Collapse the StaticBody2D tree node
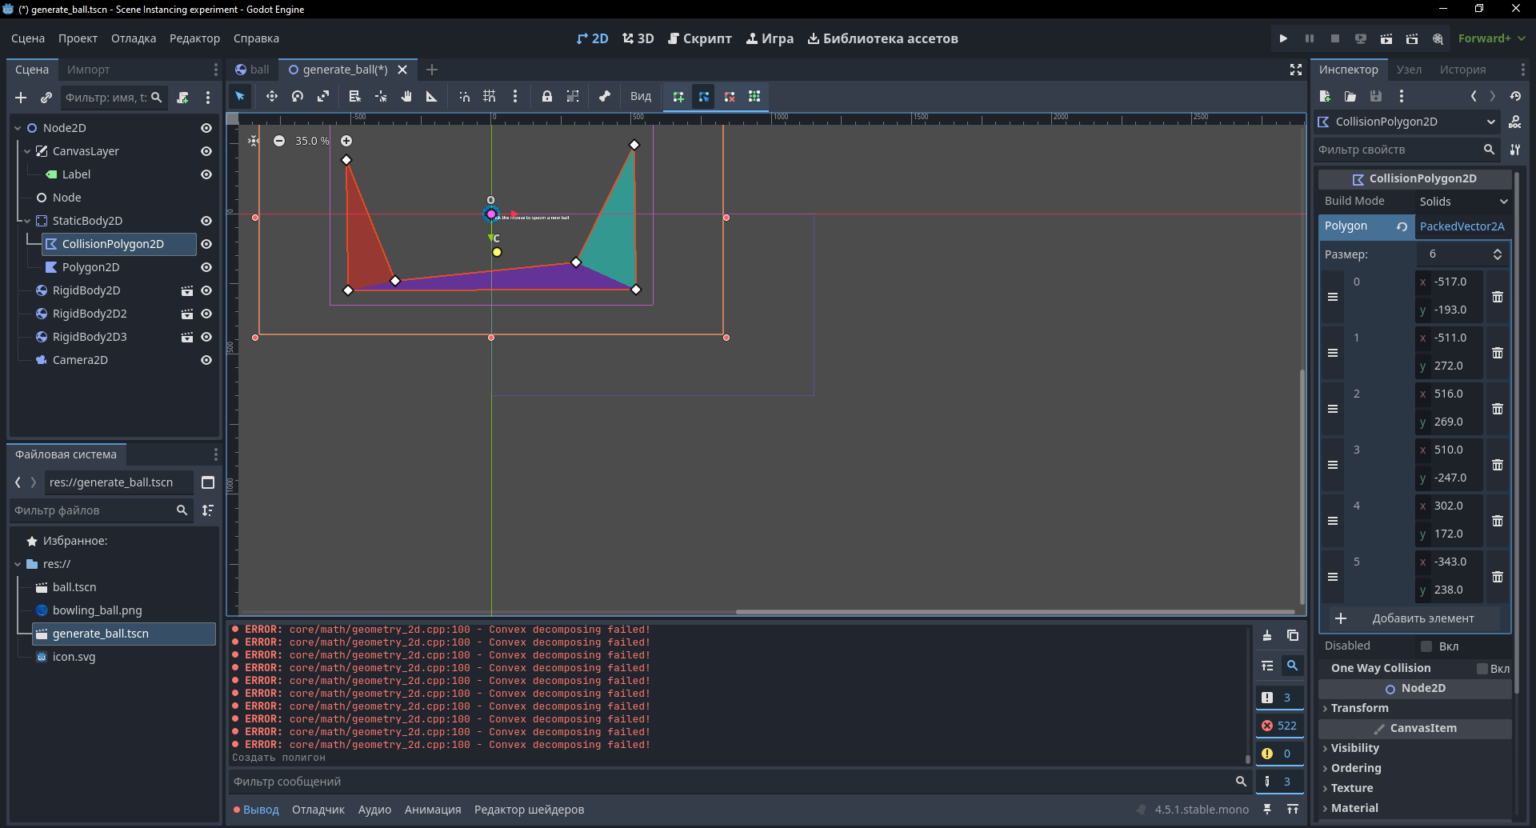Screen dimensions: 1536x828 27,221
